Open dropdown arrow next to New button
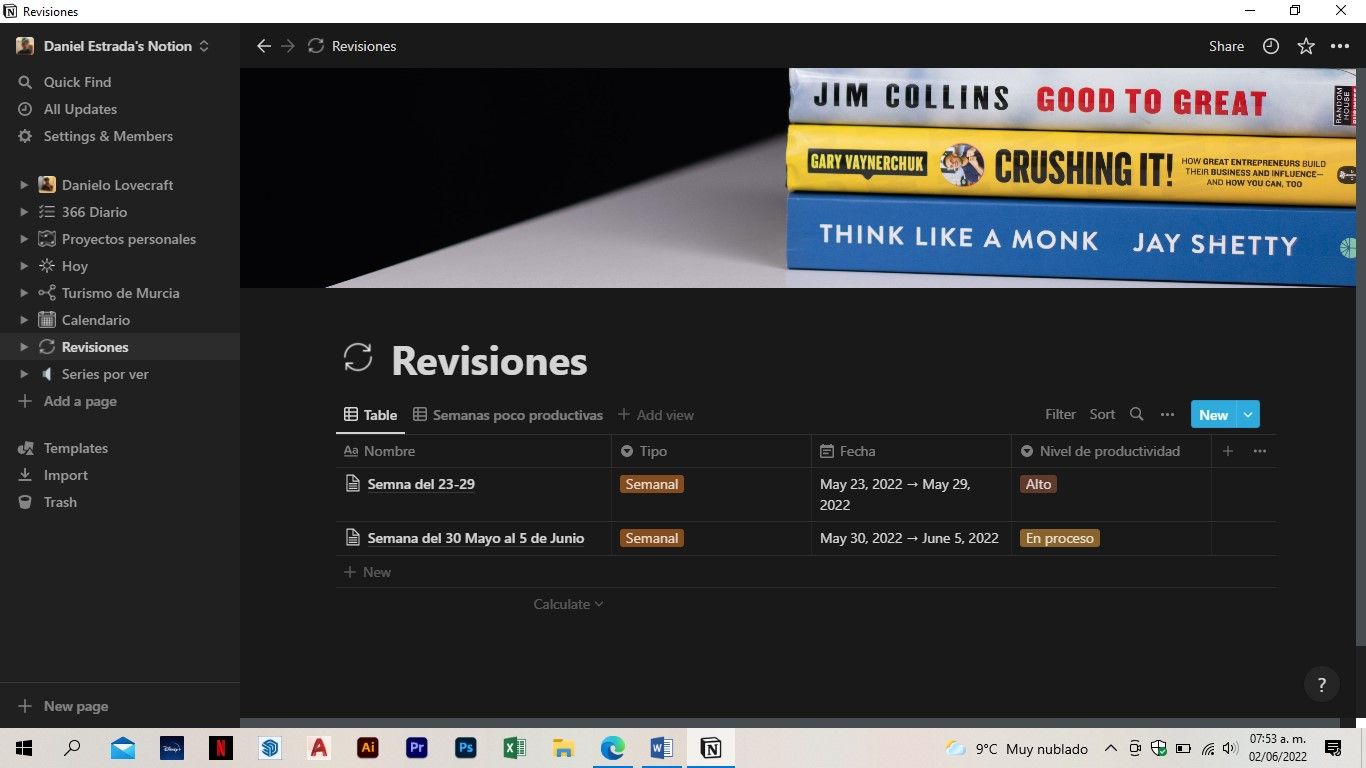 click(x=1248, y=414)
